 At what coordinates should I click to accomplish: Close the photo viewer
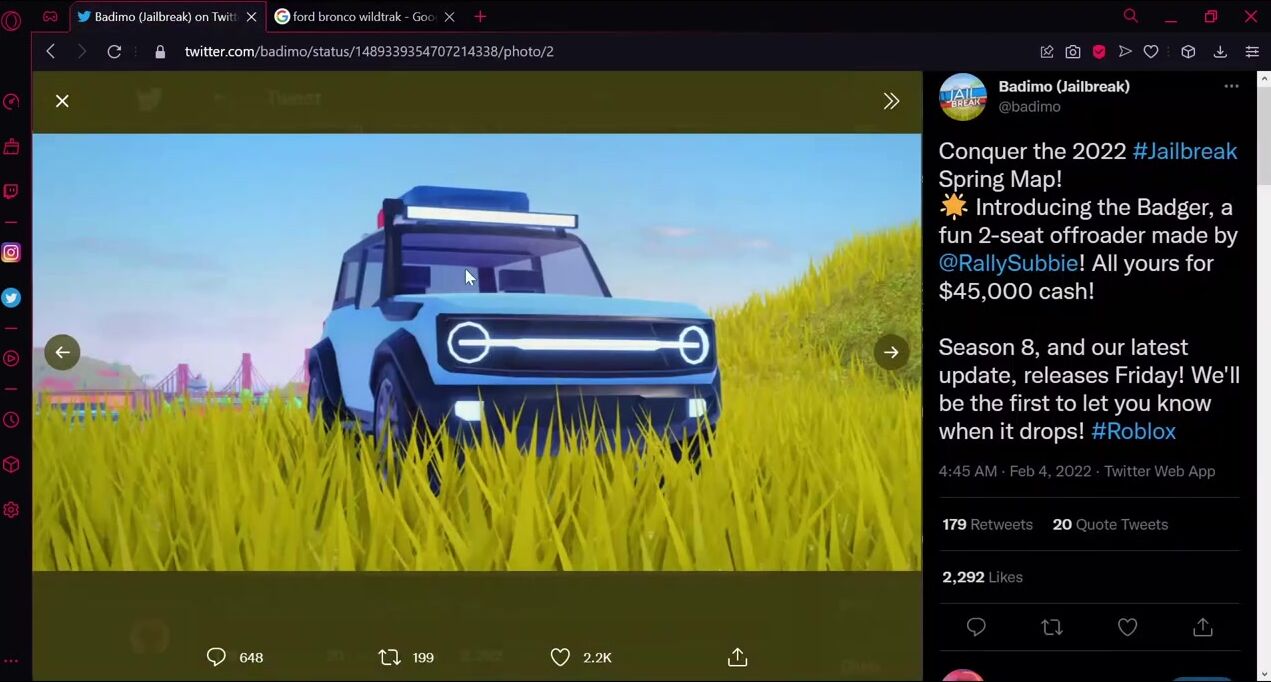(62, 101)
